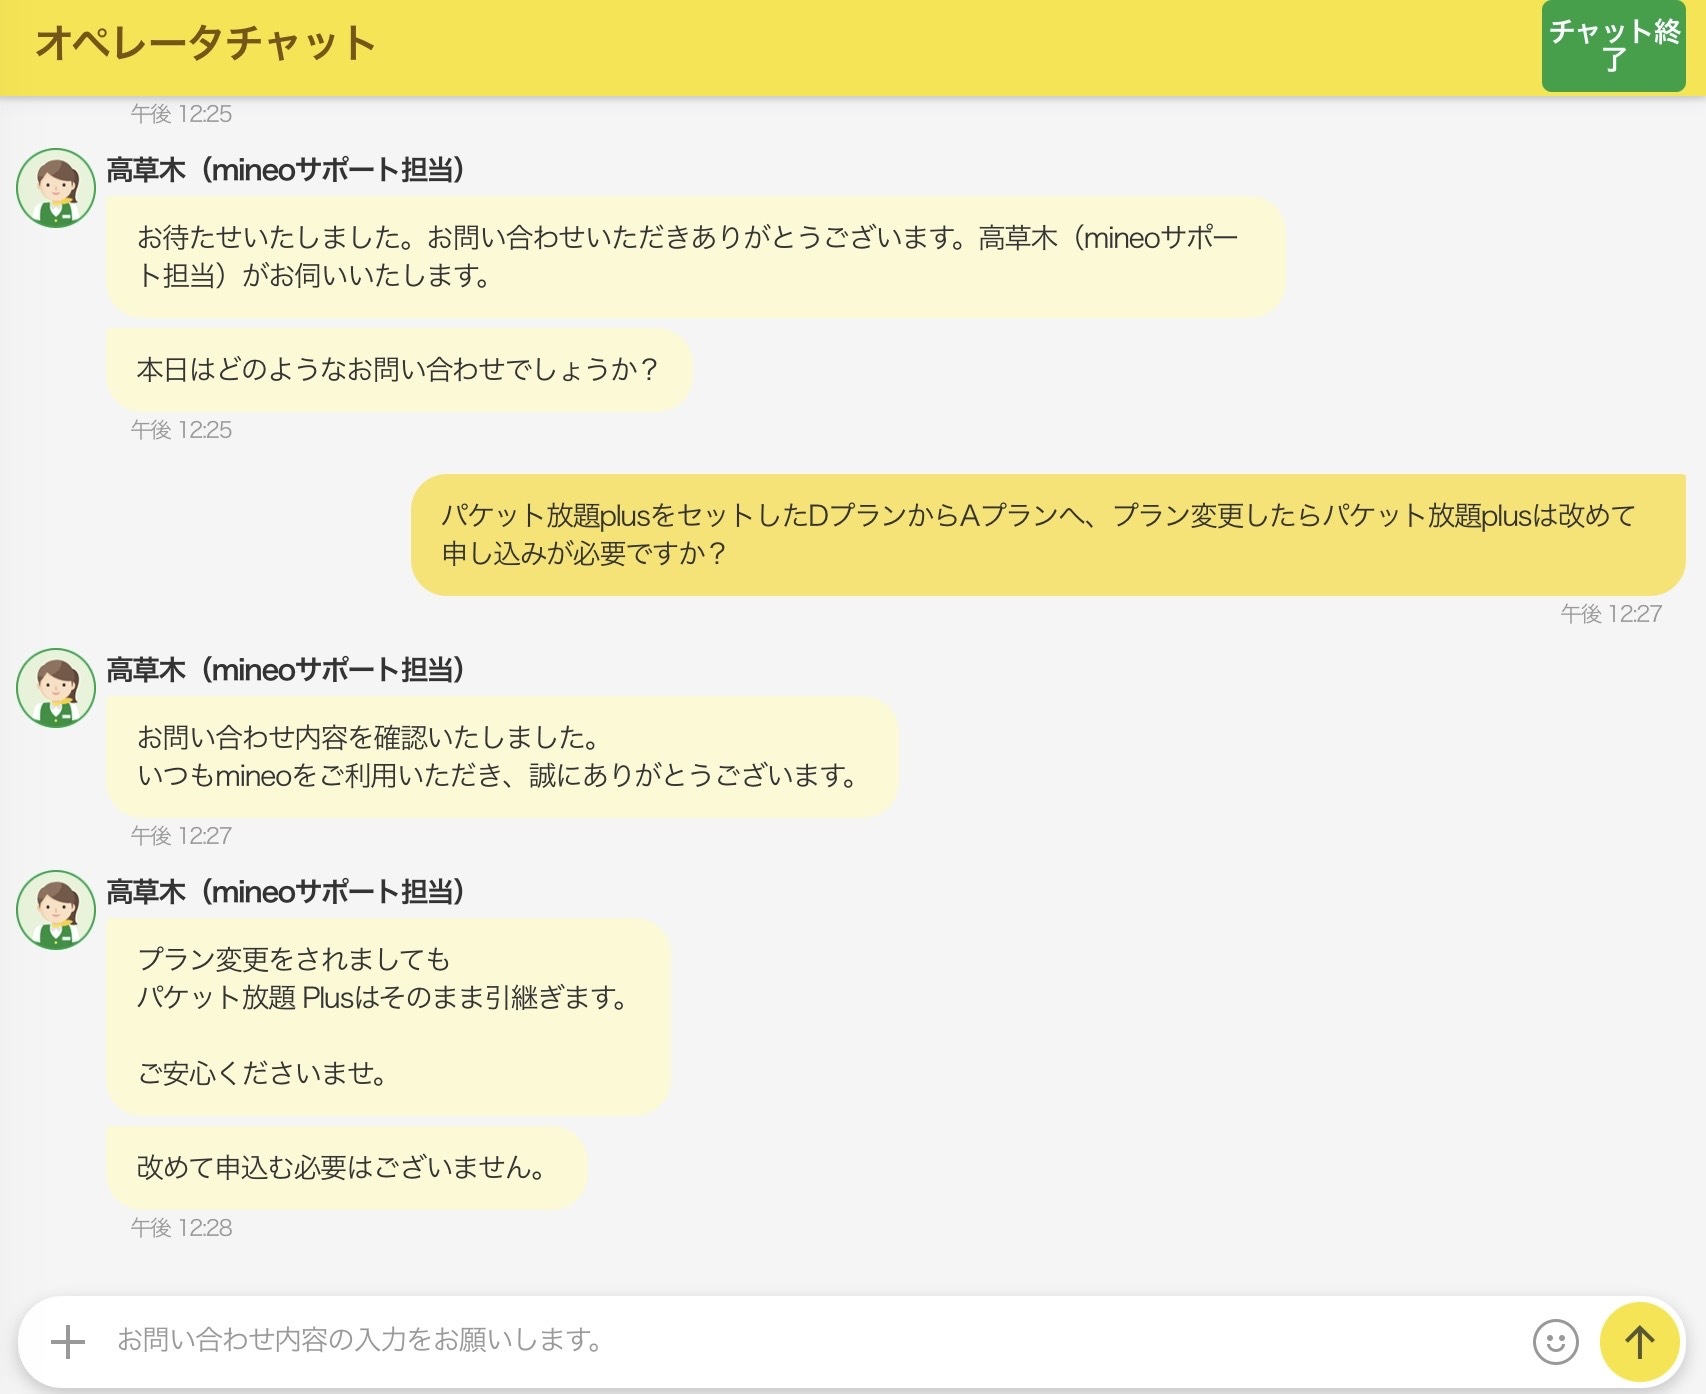Click operator name above the お待たせいたしました greeting
1706x1394 pixels.
(x=285, y=170)
